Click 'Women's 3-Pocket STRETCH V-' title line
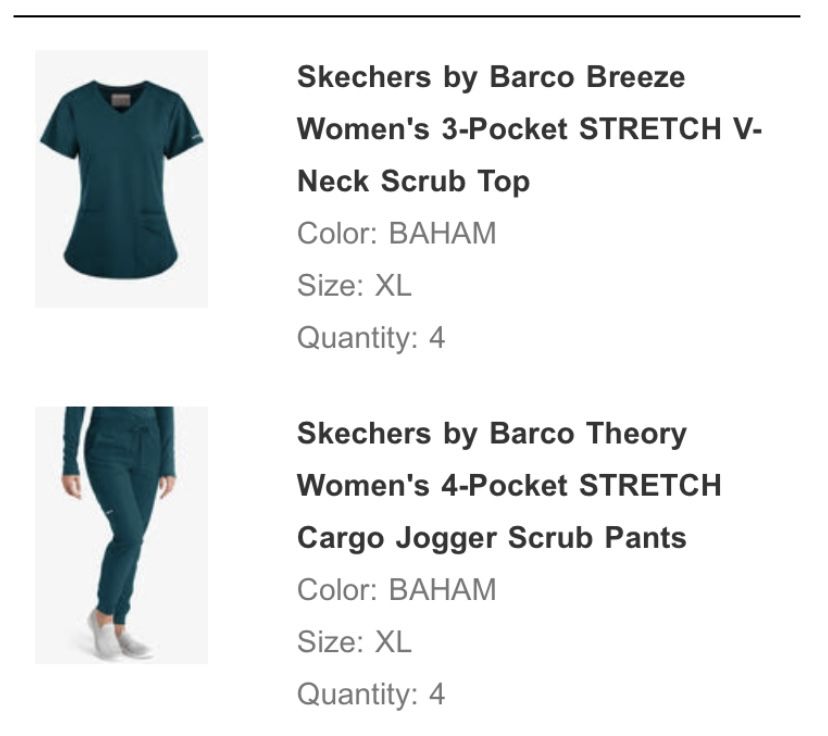This screenshot has width=828, height=736. [529, 129]
